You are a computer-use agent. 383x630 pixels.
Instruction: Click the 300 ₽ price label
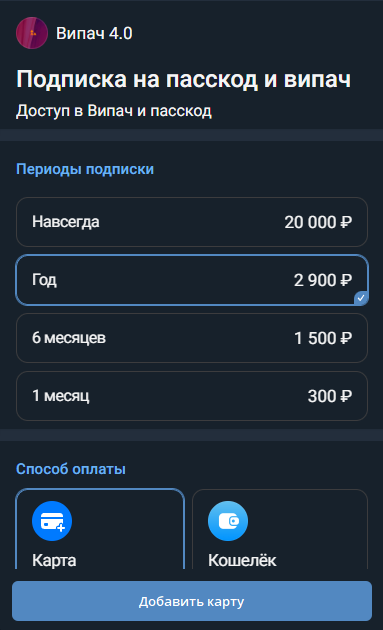point(330,396)
